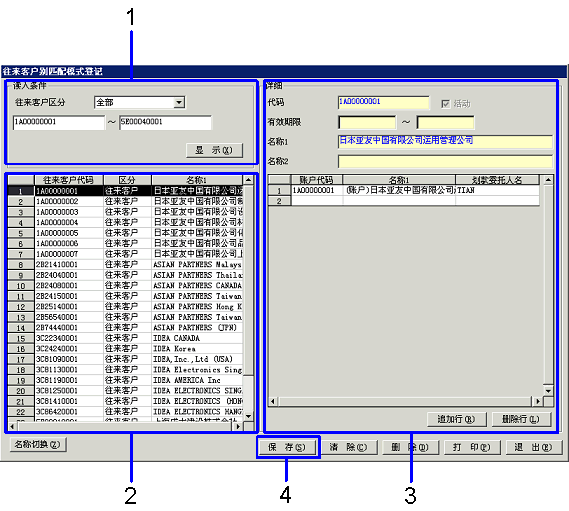Image resolution: width=569 pixels, height=511 pixels.
Task: Click the 追加行(R) button
Action: pyautogui.click(x=456, y=419)
